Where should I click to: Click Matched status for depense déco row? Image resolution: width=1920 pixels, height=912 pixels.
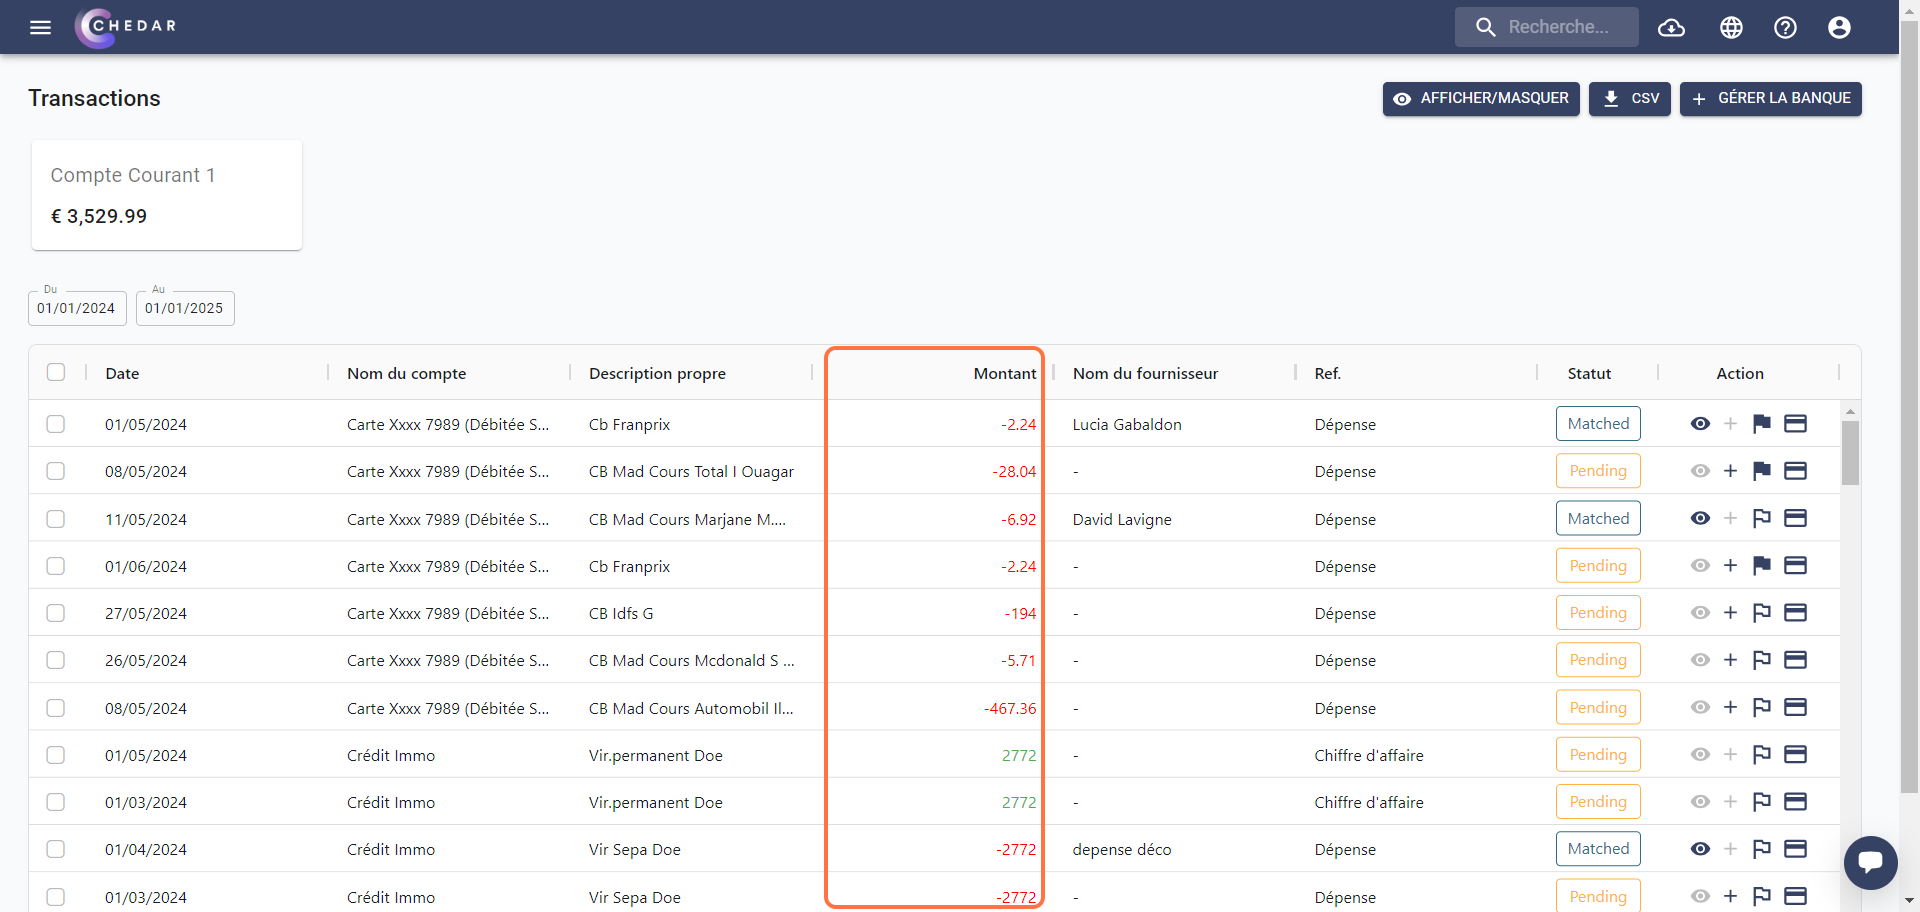point(1598,849)
